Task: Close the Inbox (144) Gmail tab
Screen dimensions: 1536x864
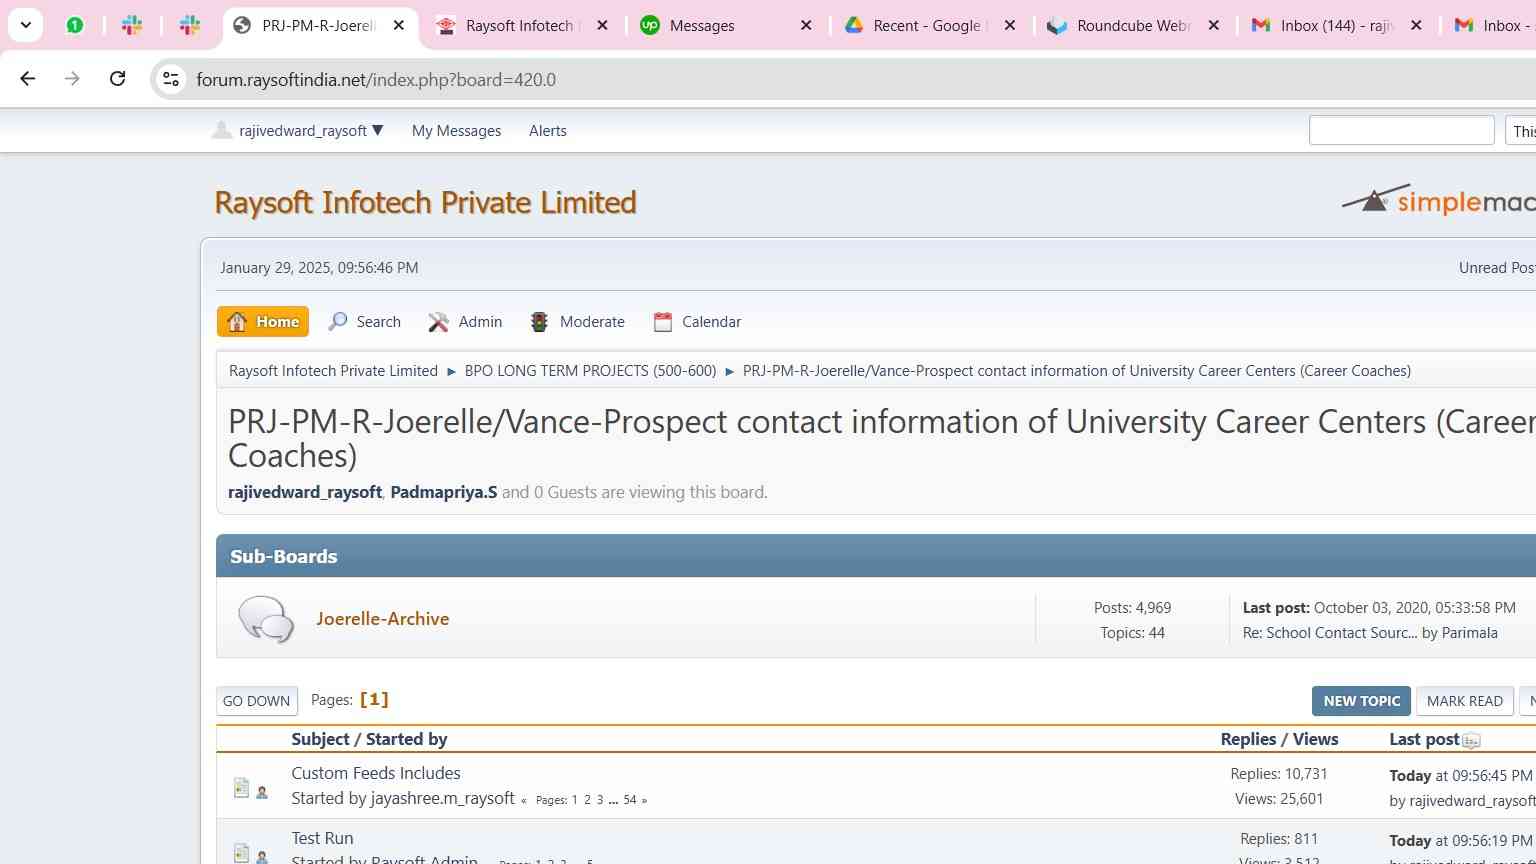Action: click(x=1416, y=25)
